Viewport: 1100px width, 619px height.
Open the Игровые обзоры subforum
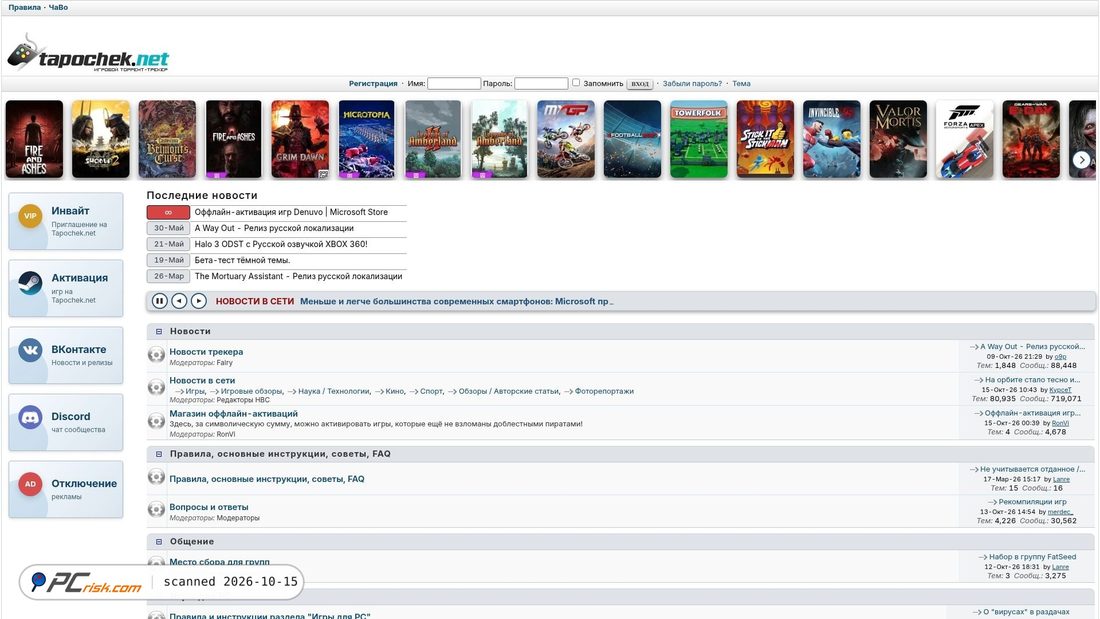coord(251,392)
